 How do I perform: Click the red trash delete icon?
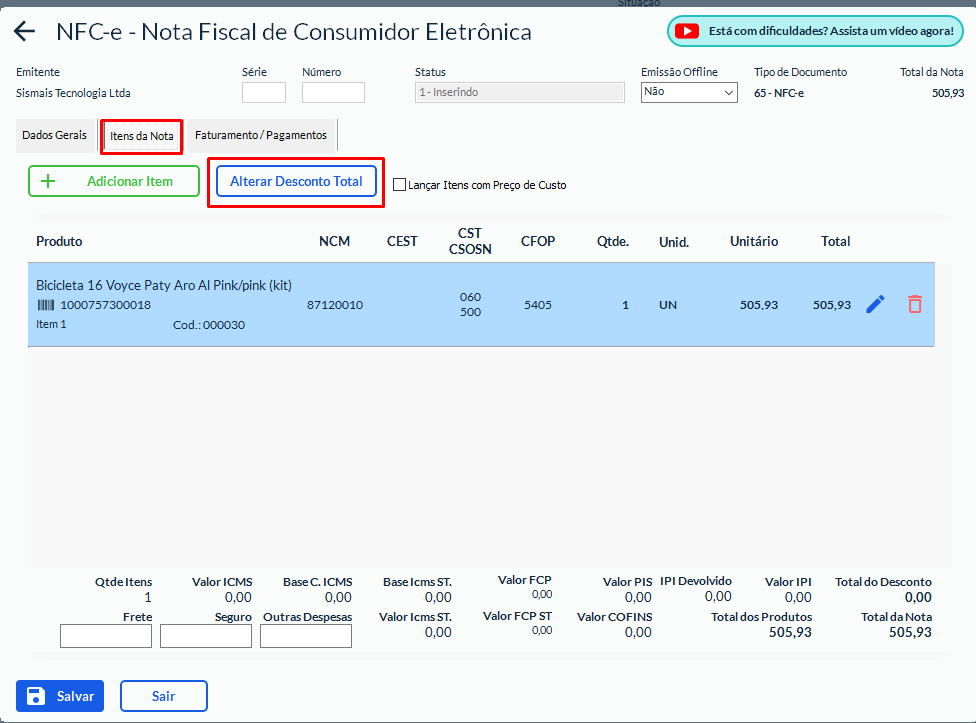914,304
